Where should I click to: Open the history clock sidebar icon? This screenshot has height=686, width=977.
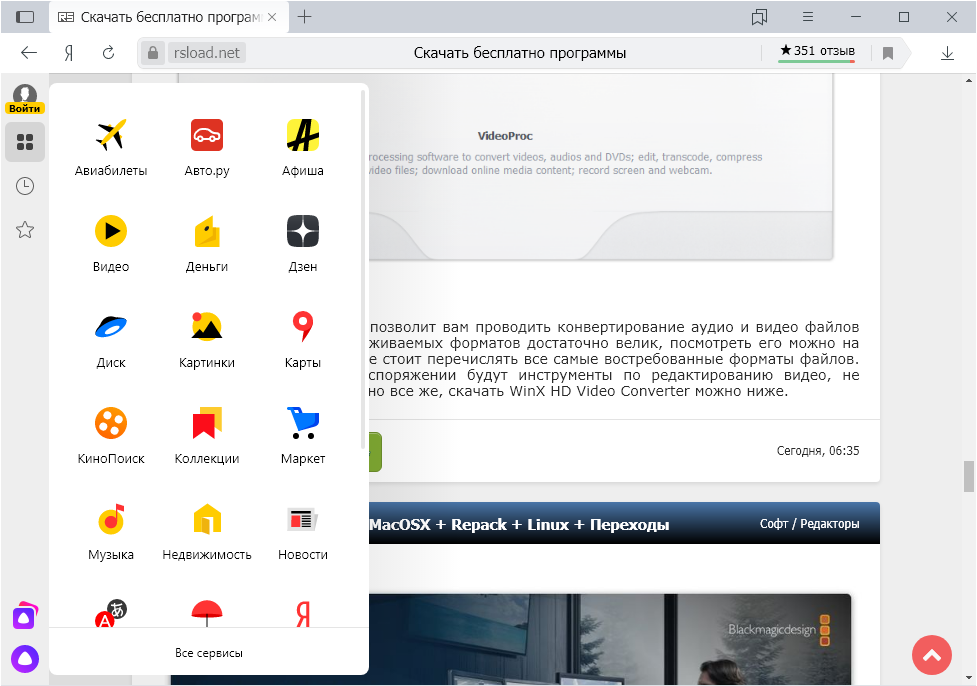(25, 186)
